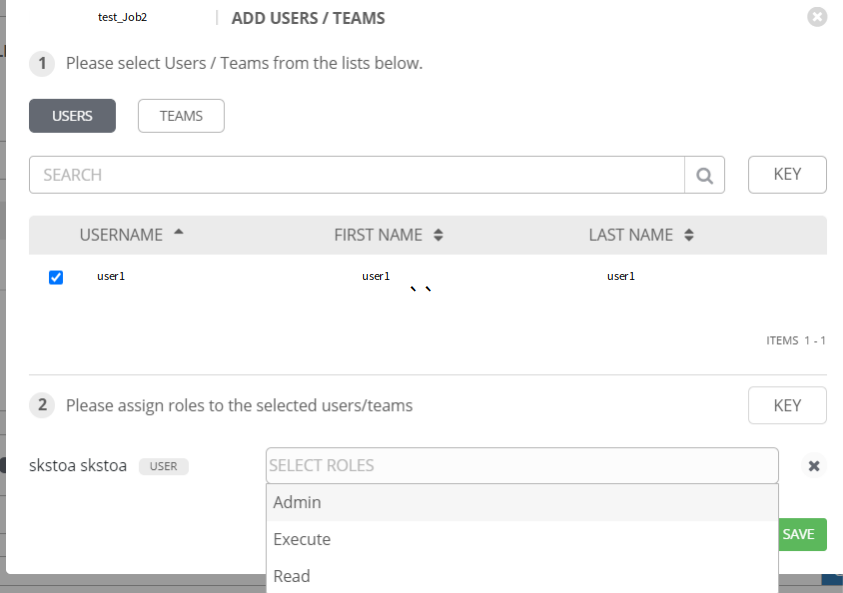Click the Username column header

click(121, 235)
